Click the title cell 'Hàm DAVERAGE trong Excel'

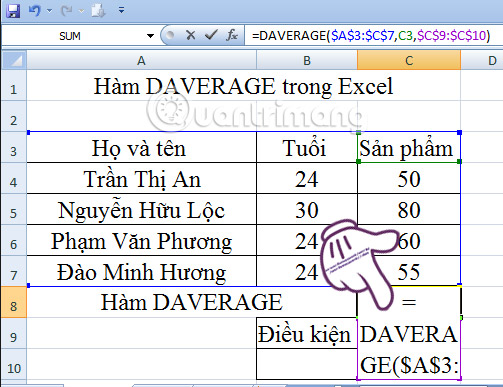(243, 86)
